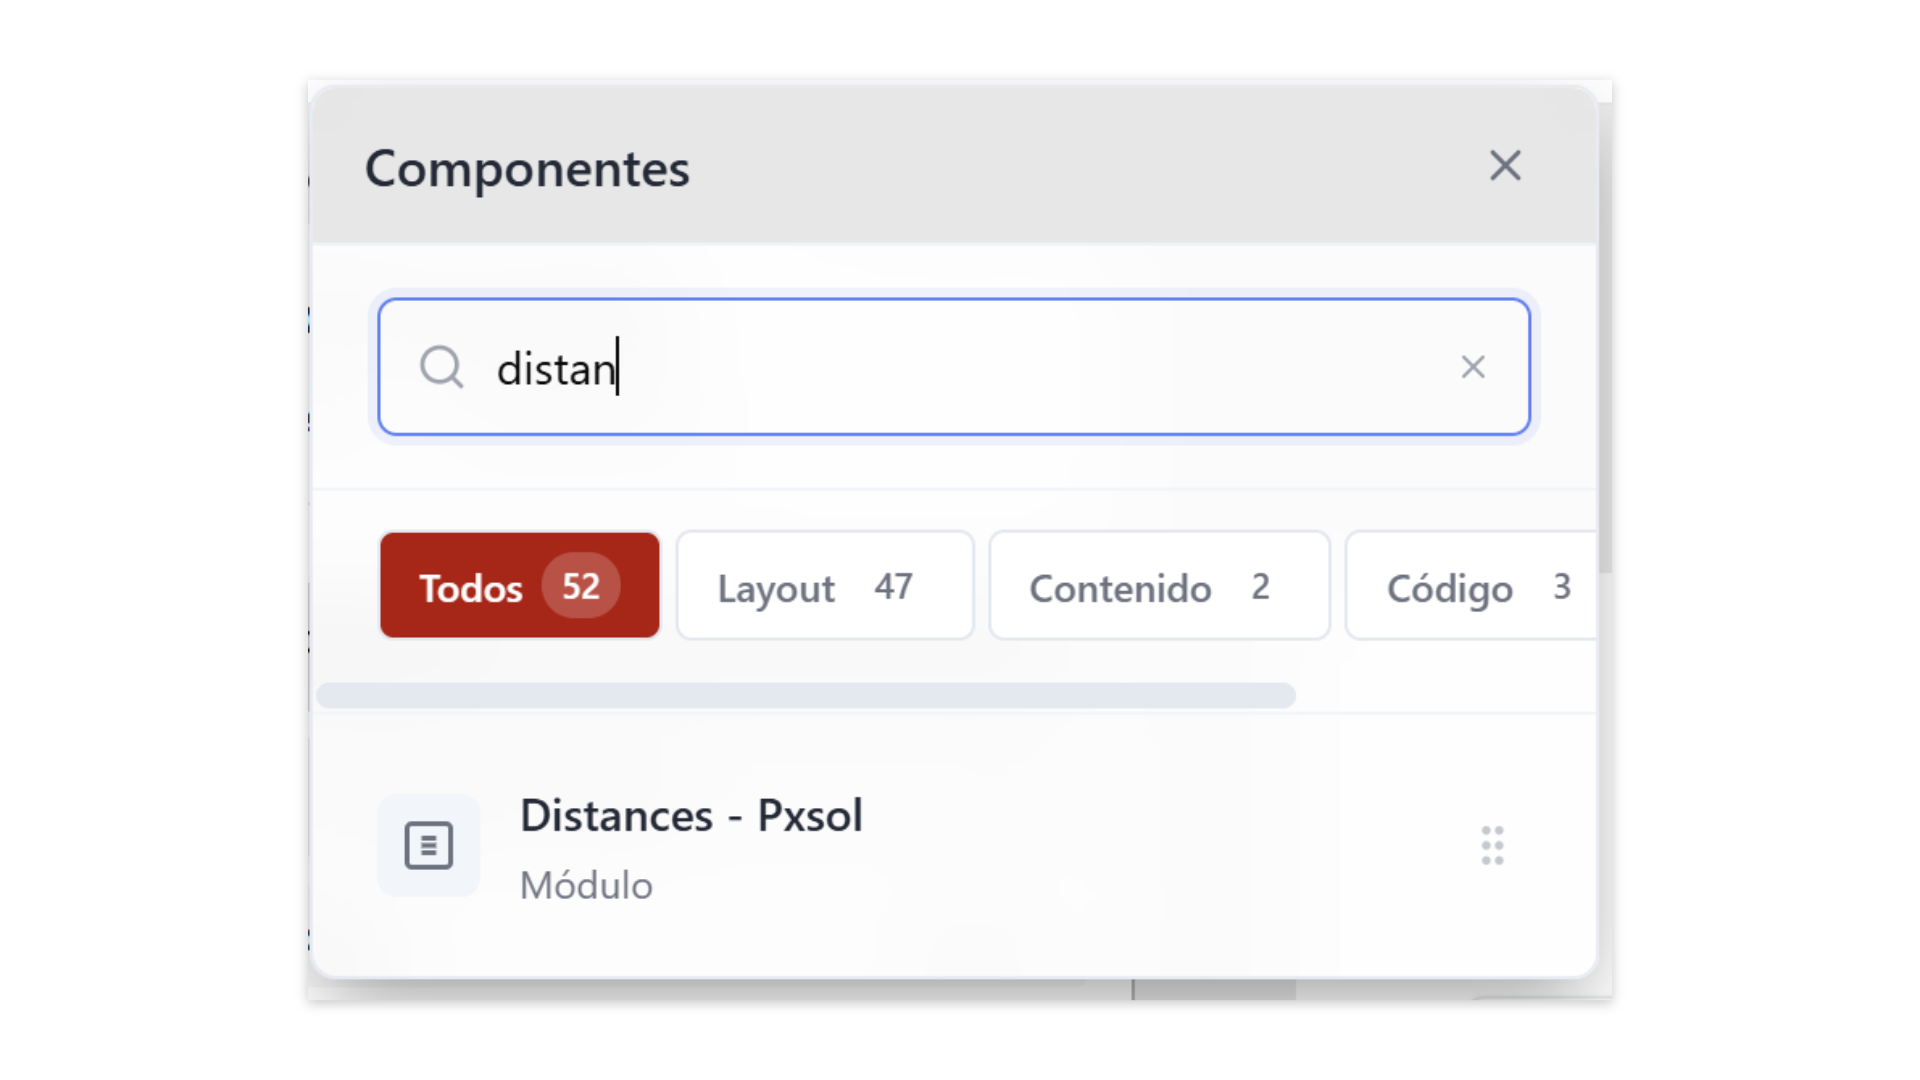Click the Módulo label under Distances
Image resolution: width=1920 pixels, height=1080 pixels.
[x=586, y=886]
